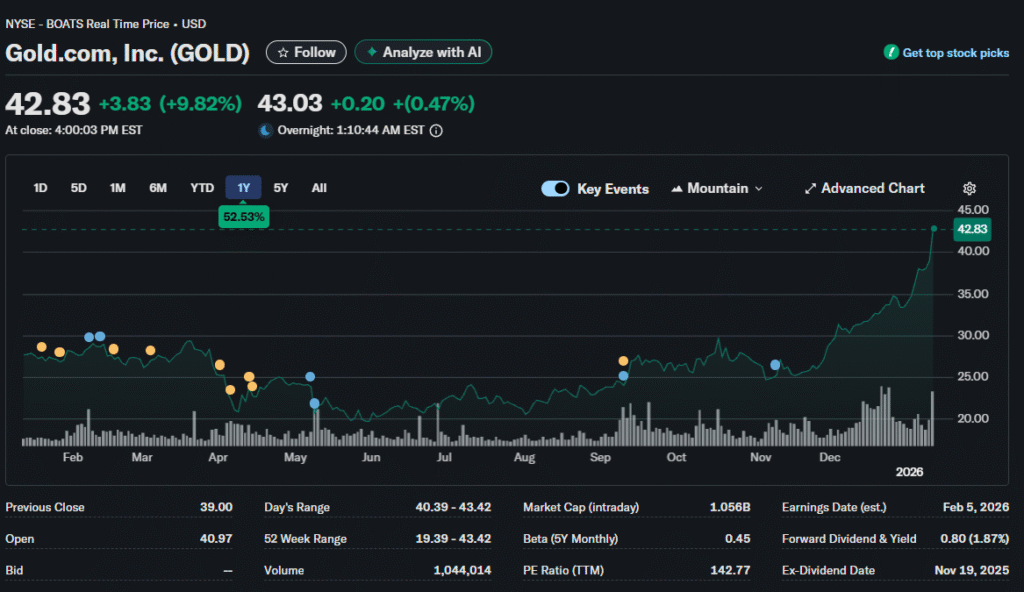The width and height of the screenshot is (1024, 592).
Task: Click the Get top stock picks icon
Action: coord(891,53)
